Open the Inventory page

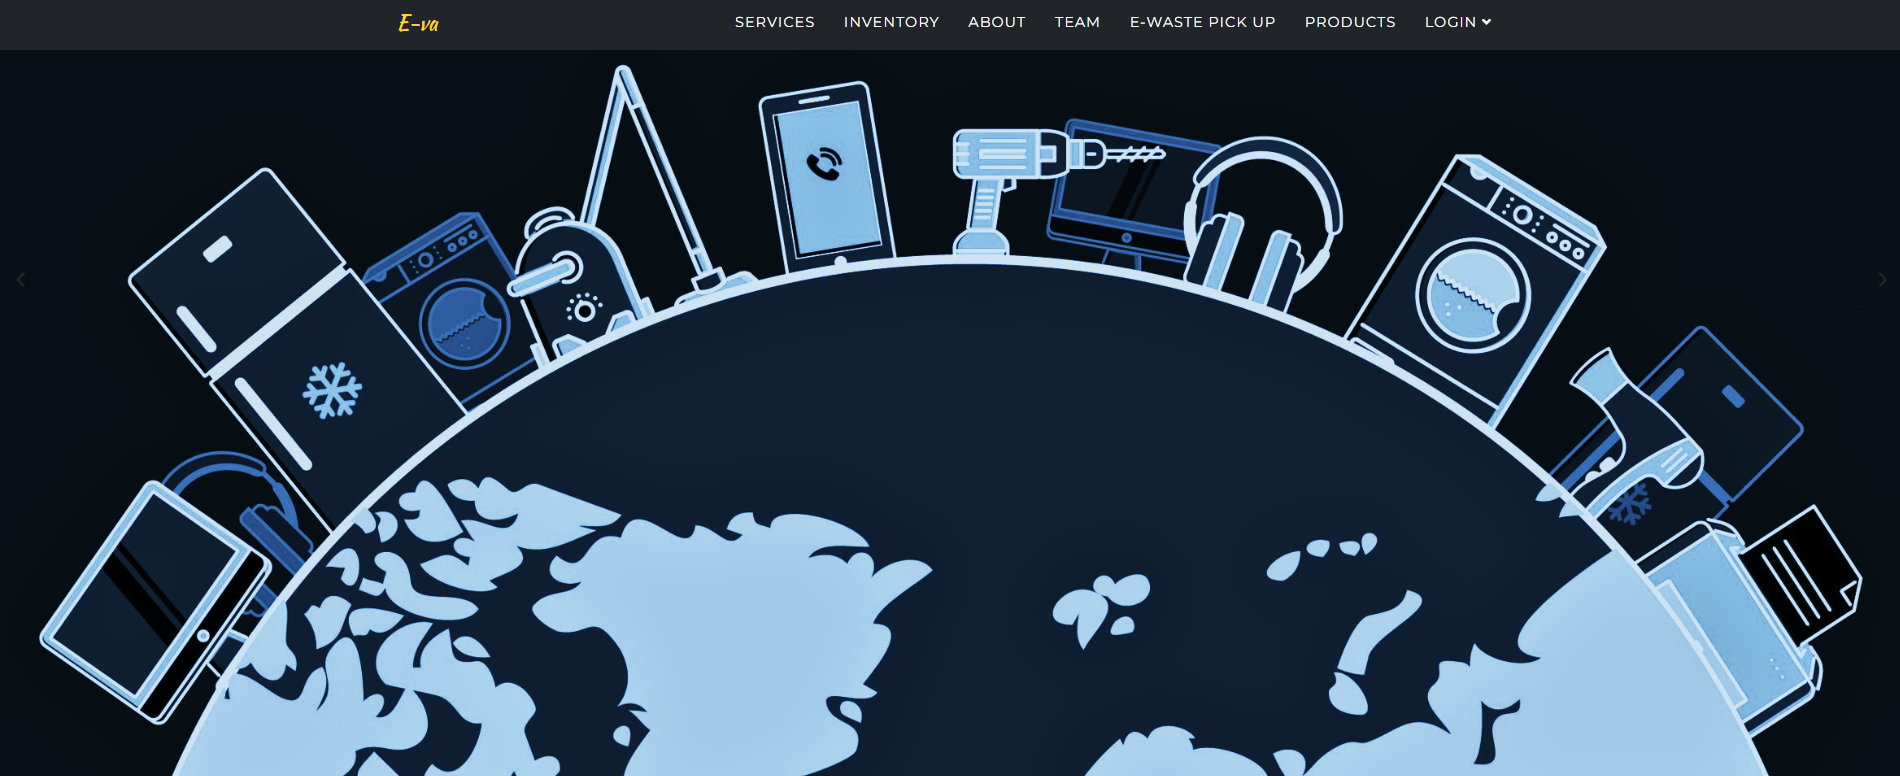pyautogui.click(x=892, y=22)
